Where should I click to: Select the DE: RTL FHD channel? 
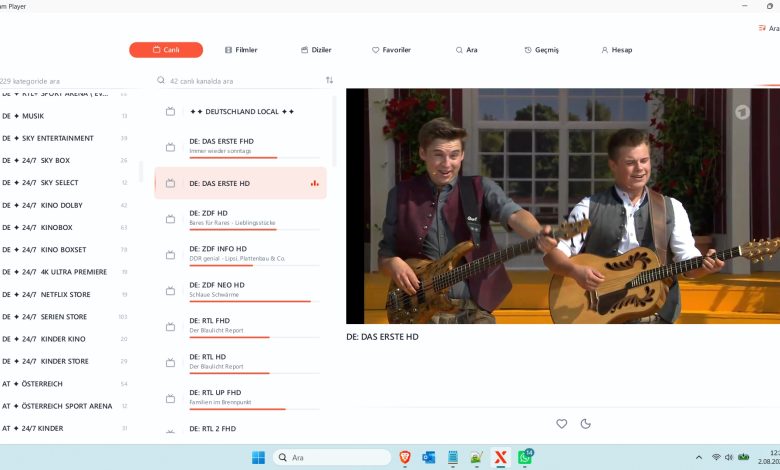point(240,326)
